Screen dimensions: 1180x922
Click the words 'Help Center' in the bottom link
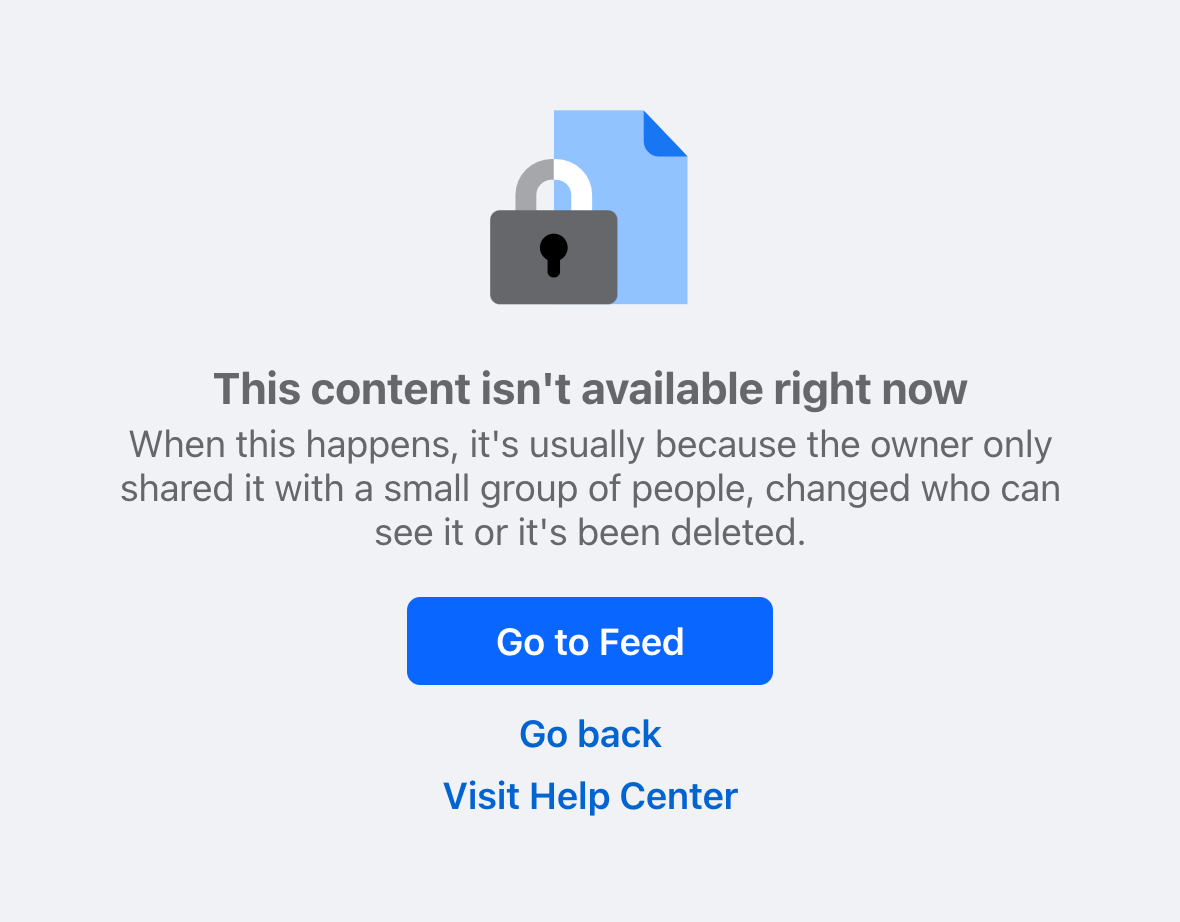634,796
